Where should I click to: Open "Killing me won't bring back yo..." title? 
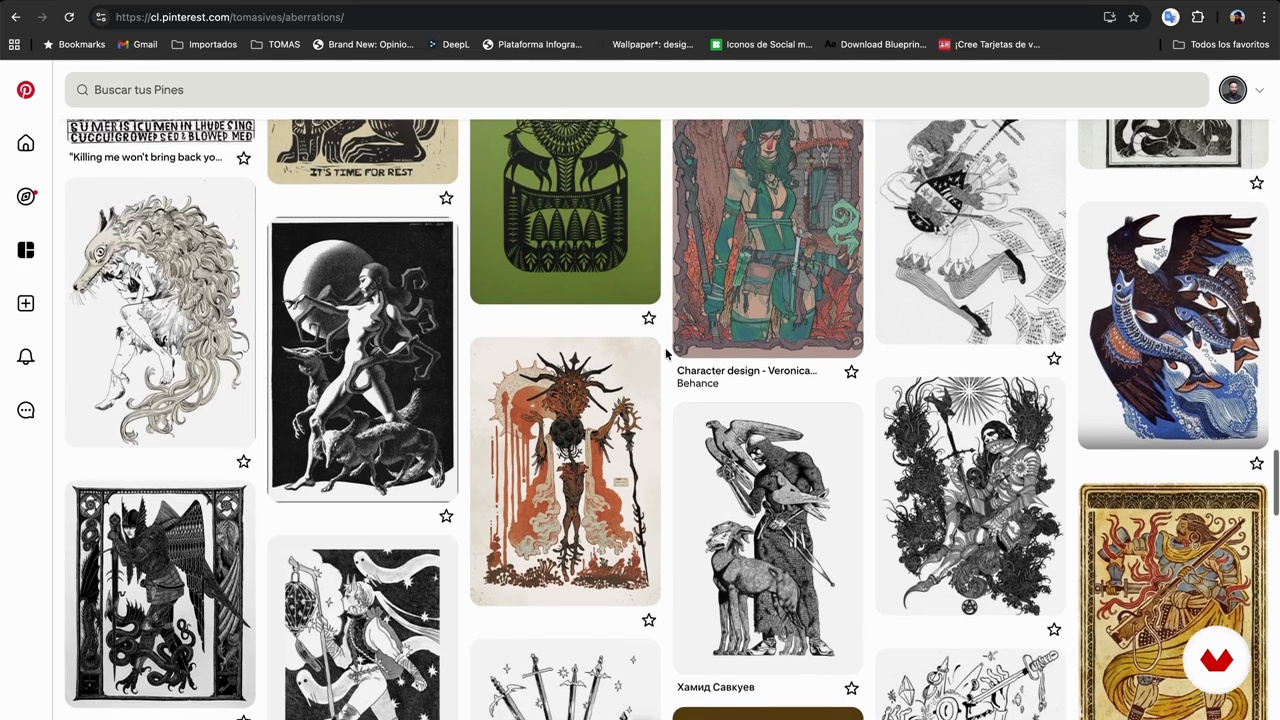[x=146, y=157]
